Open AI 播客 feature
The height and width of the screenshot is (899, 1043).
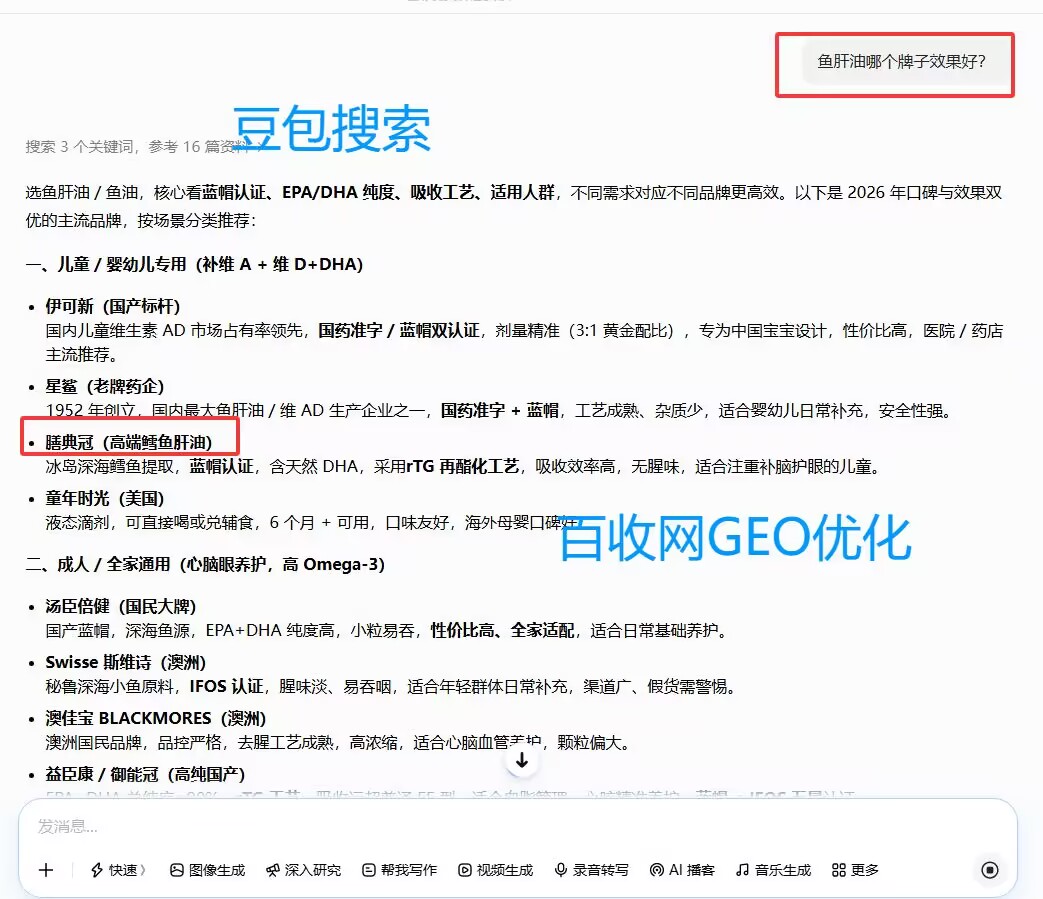point(682,870)
